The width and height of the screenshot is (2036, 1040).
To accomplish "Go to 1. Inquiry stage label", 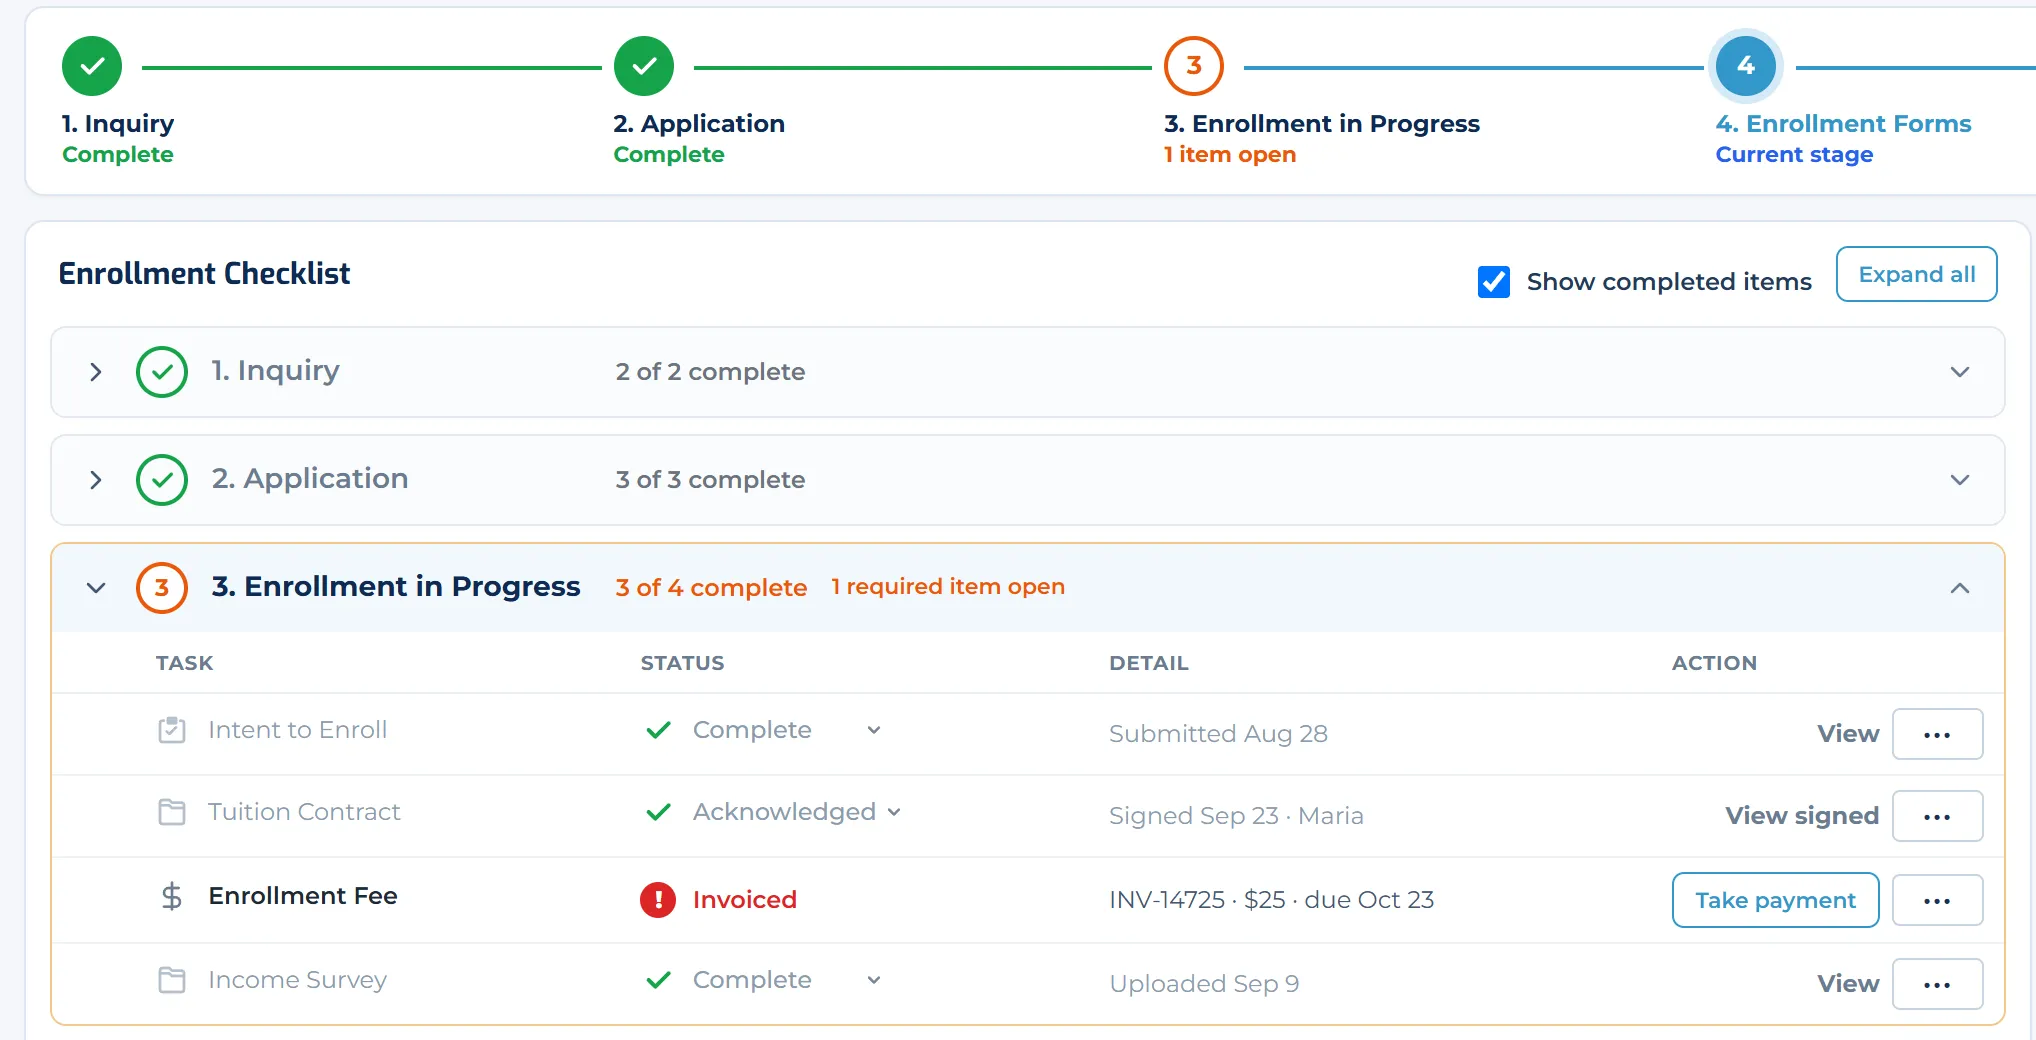I will point(118,124).
